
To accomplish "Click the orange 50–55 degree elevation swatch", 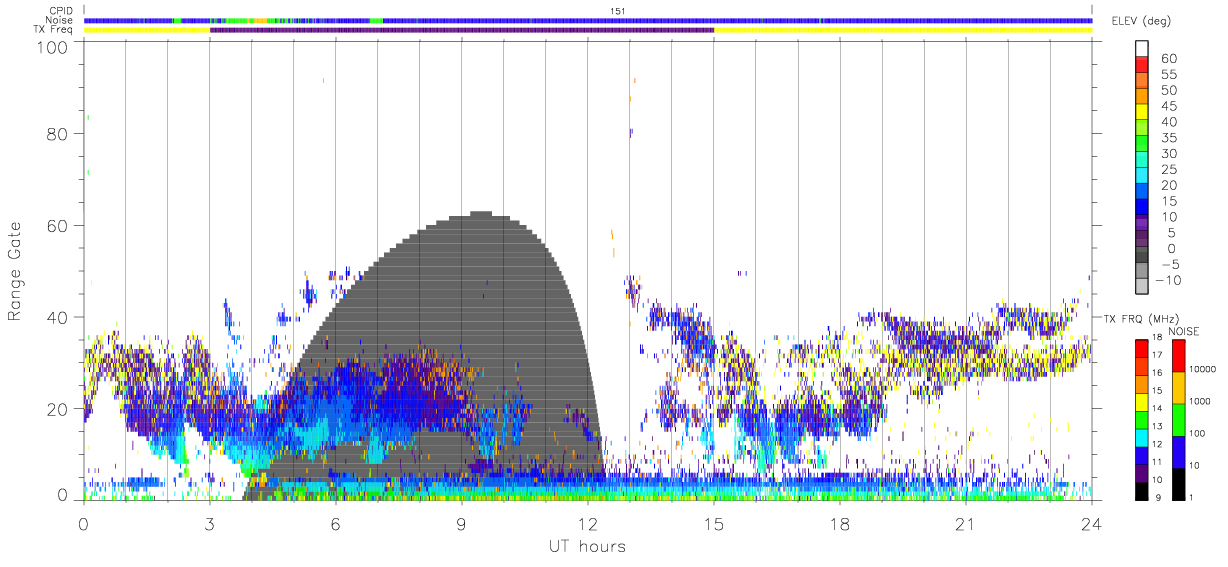I will (1143, 82).
